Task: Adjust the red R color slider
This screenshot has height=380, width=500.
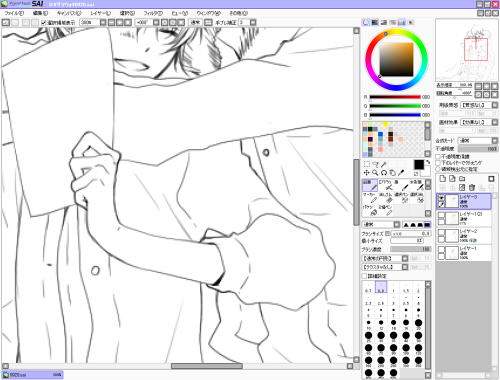Action: (395, 97)
